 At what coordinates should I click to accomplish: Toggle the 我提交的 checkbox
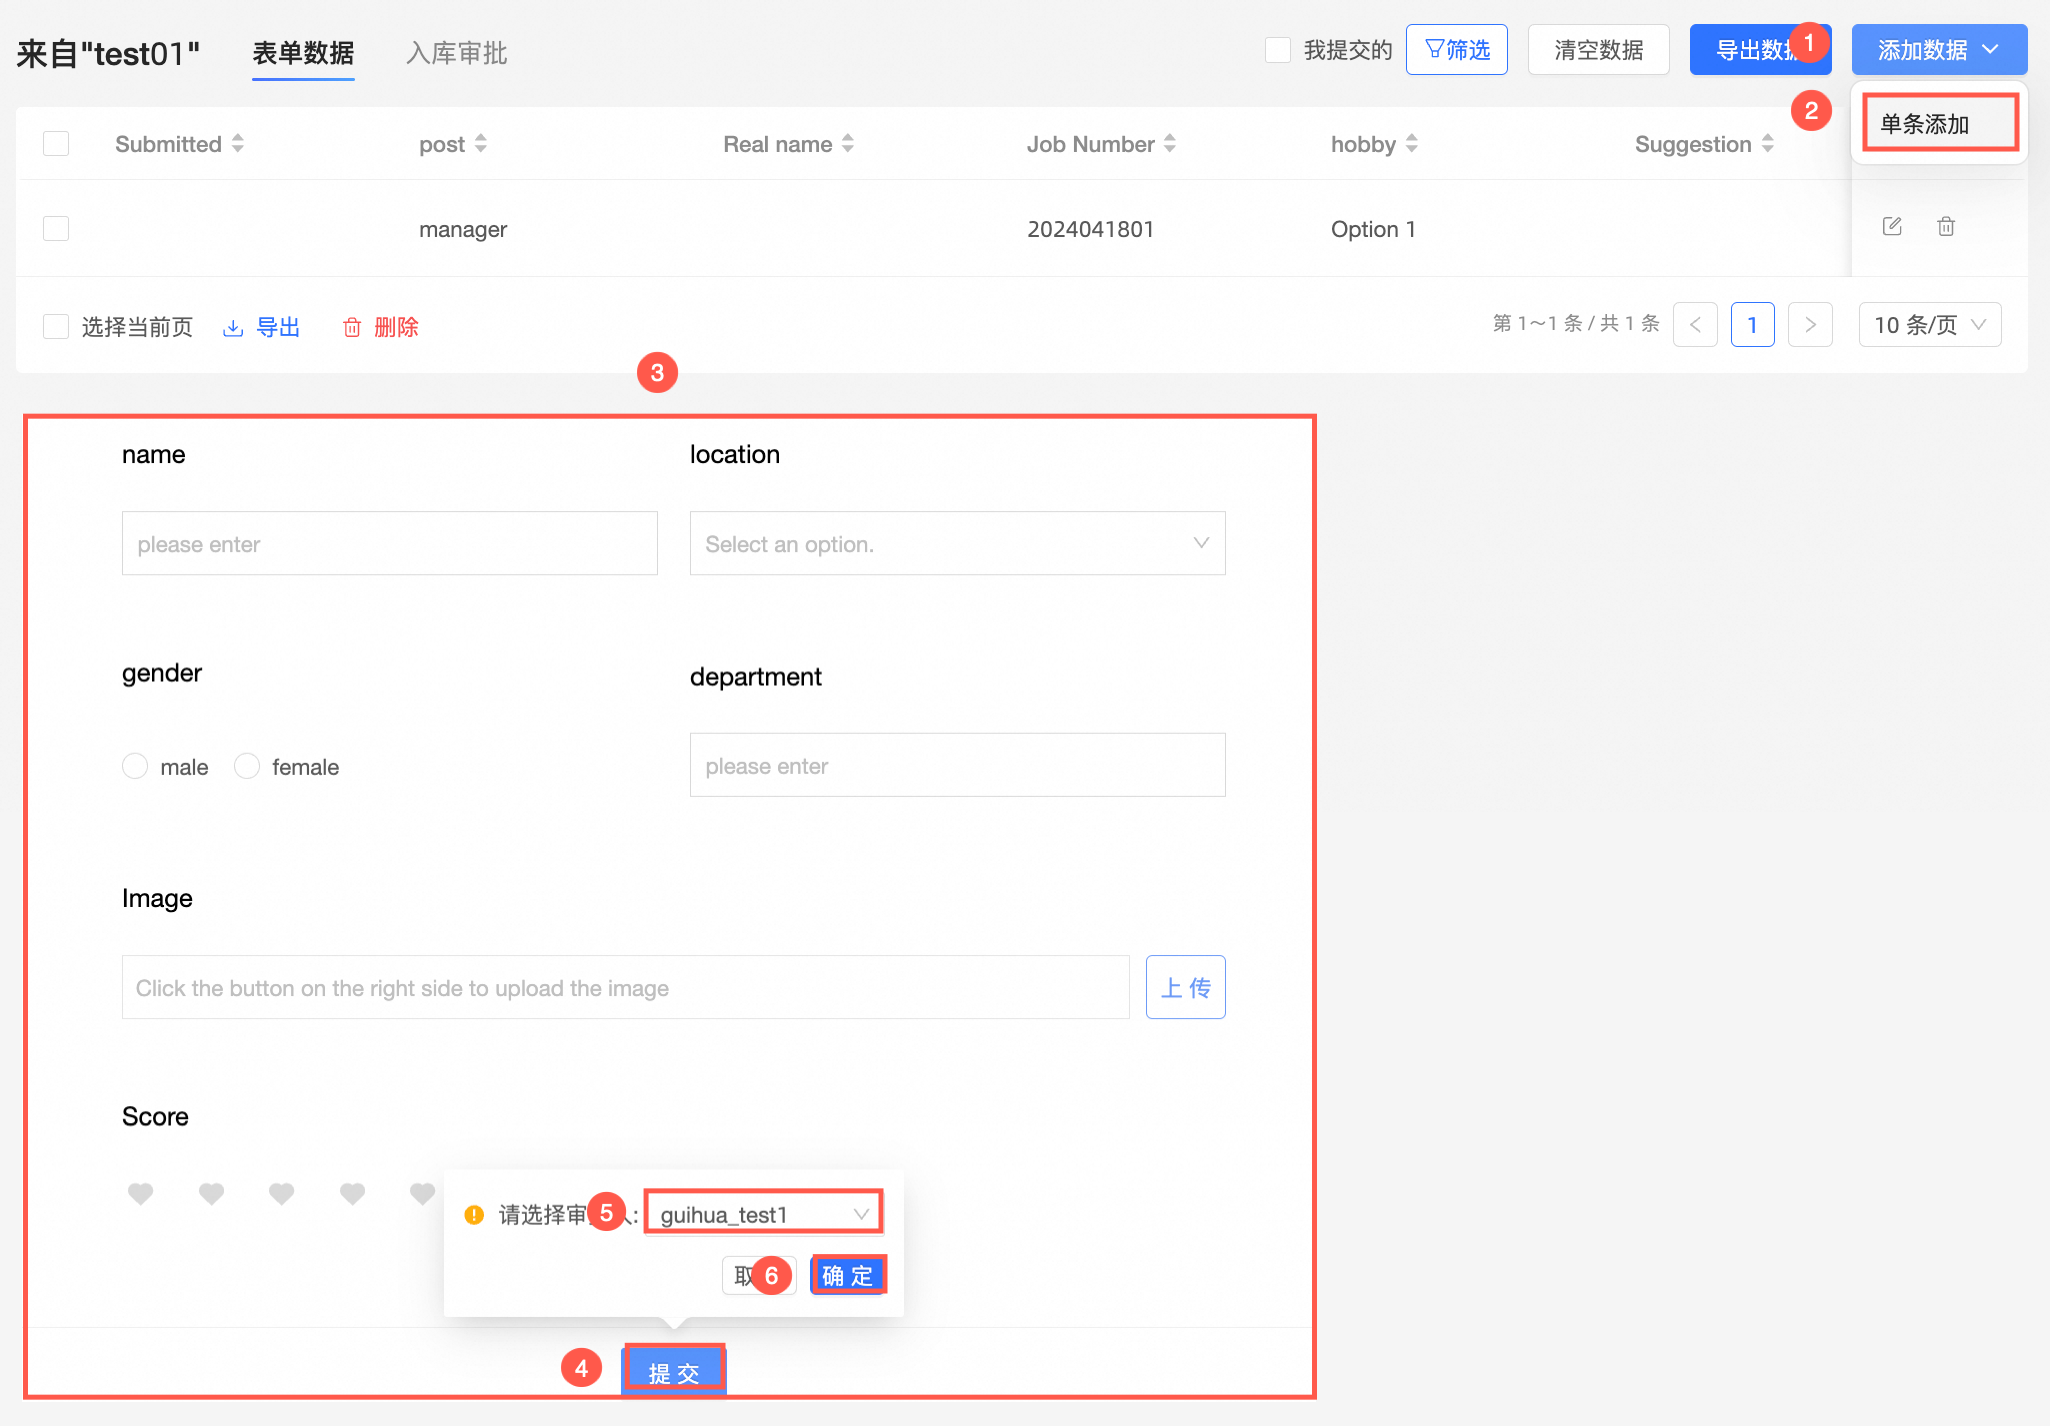click(1277, 50)
